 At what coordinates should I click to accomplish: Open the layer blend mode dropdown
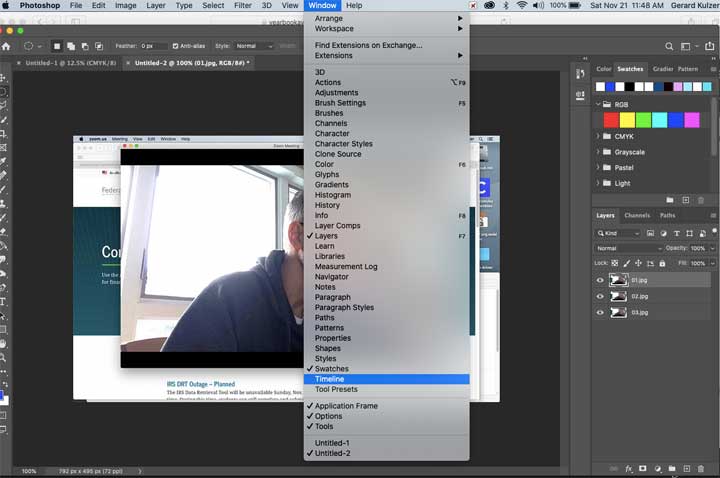[628, 248]
